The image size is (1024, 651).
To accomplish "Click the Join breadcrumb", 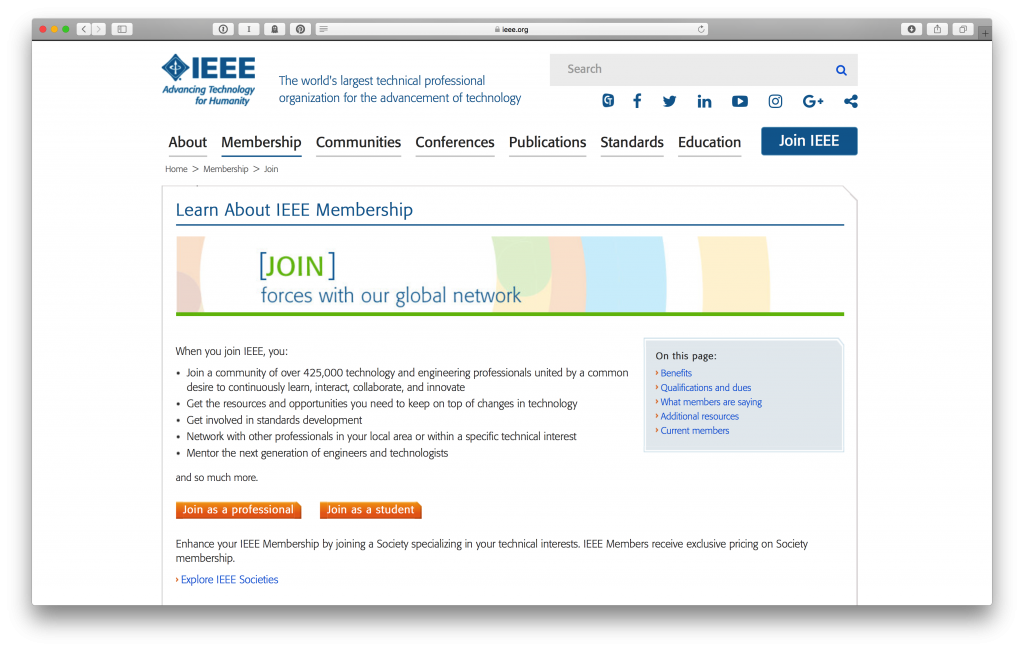I will coord(271,168).
